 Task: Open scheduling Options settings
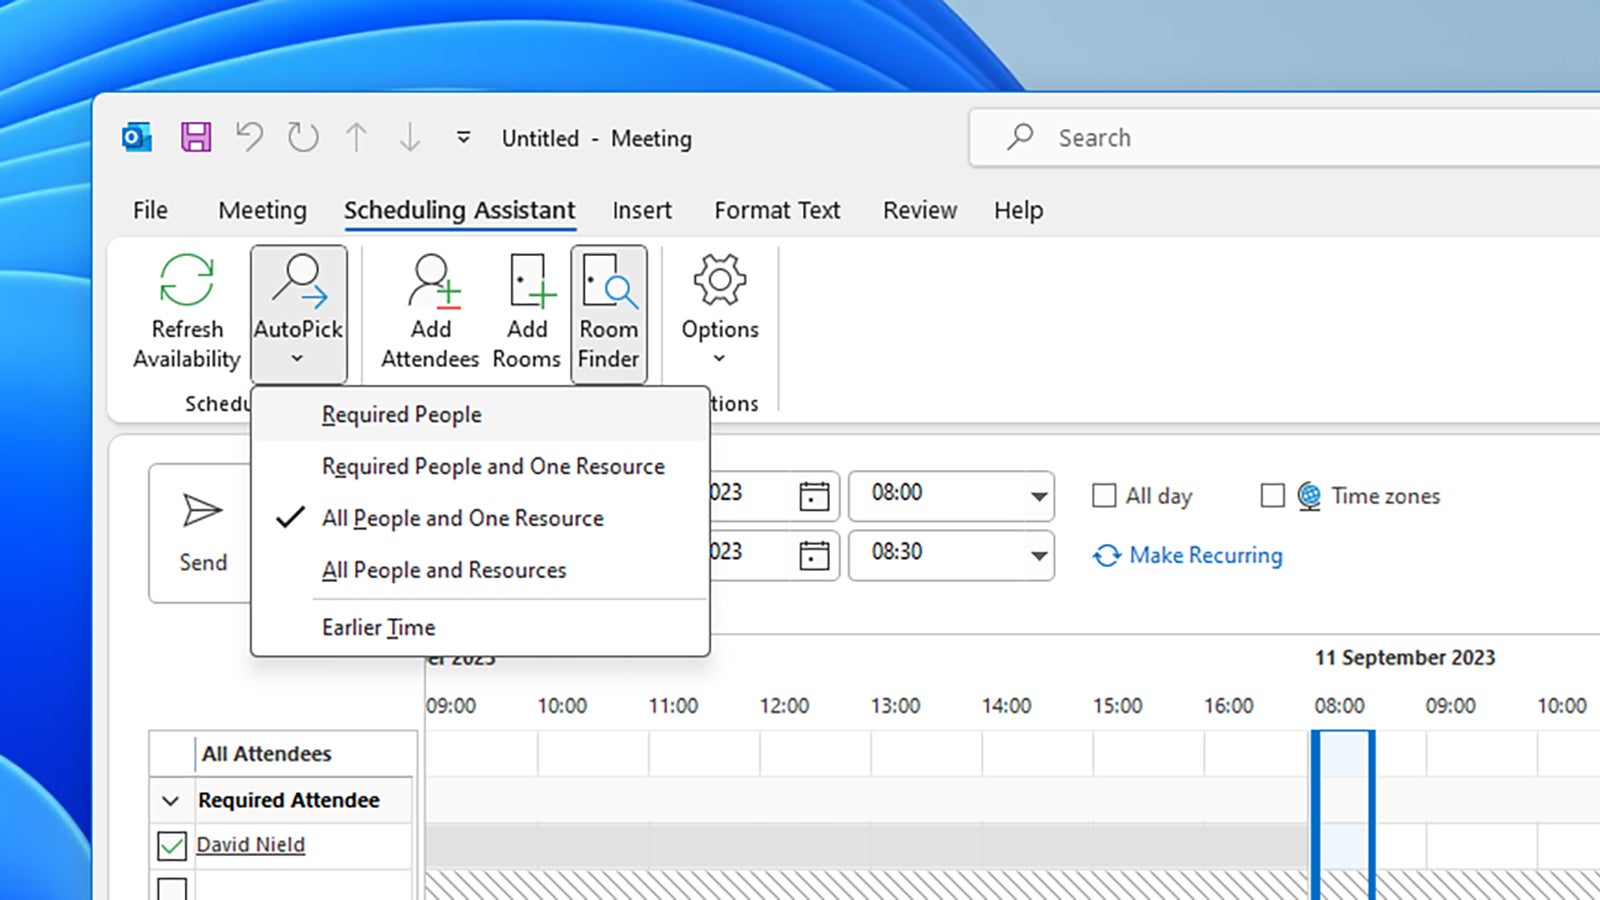pos(719,310)
